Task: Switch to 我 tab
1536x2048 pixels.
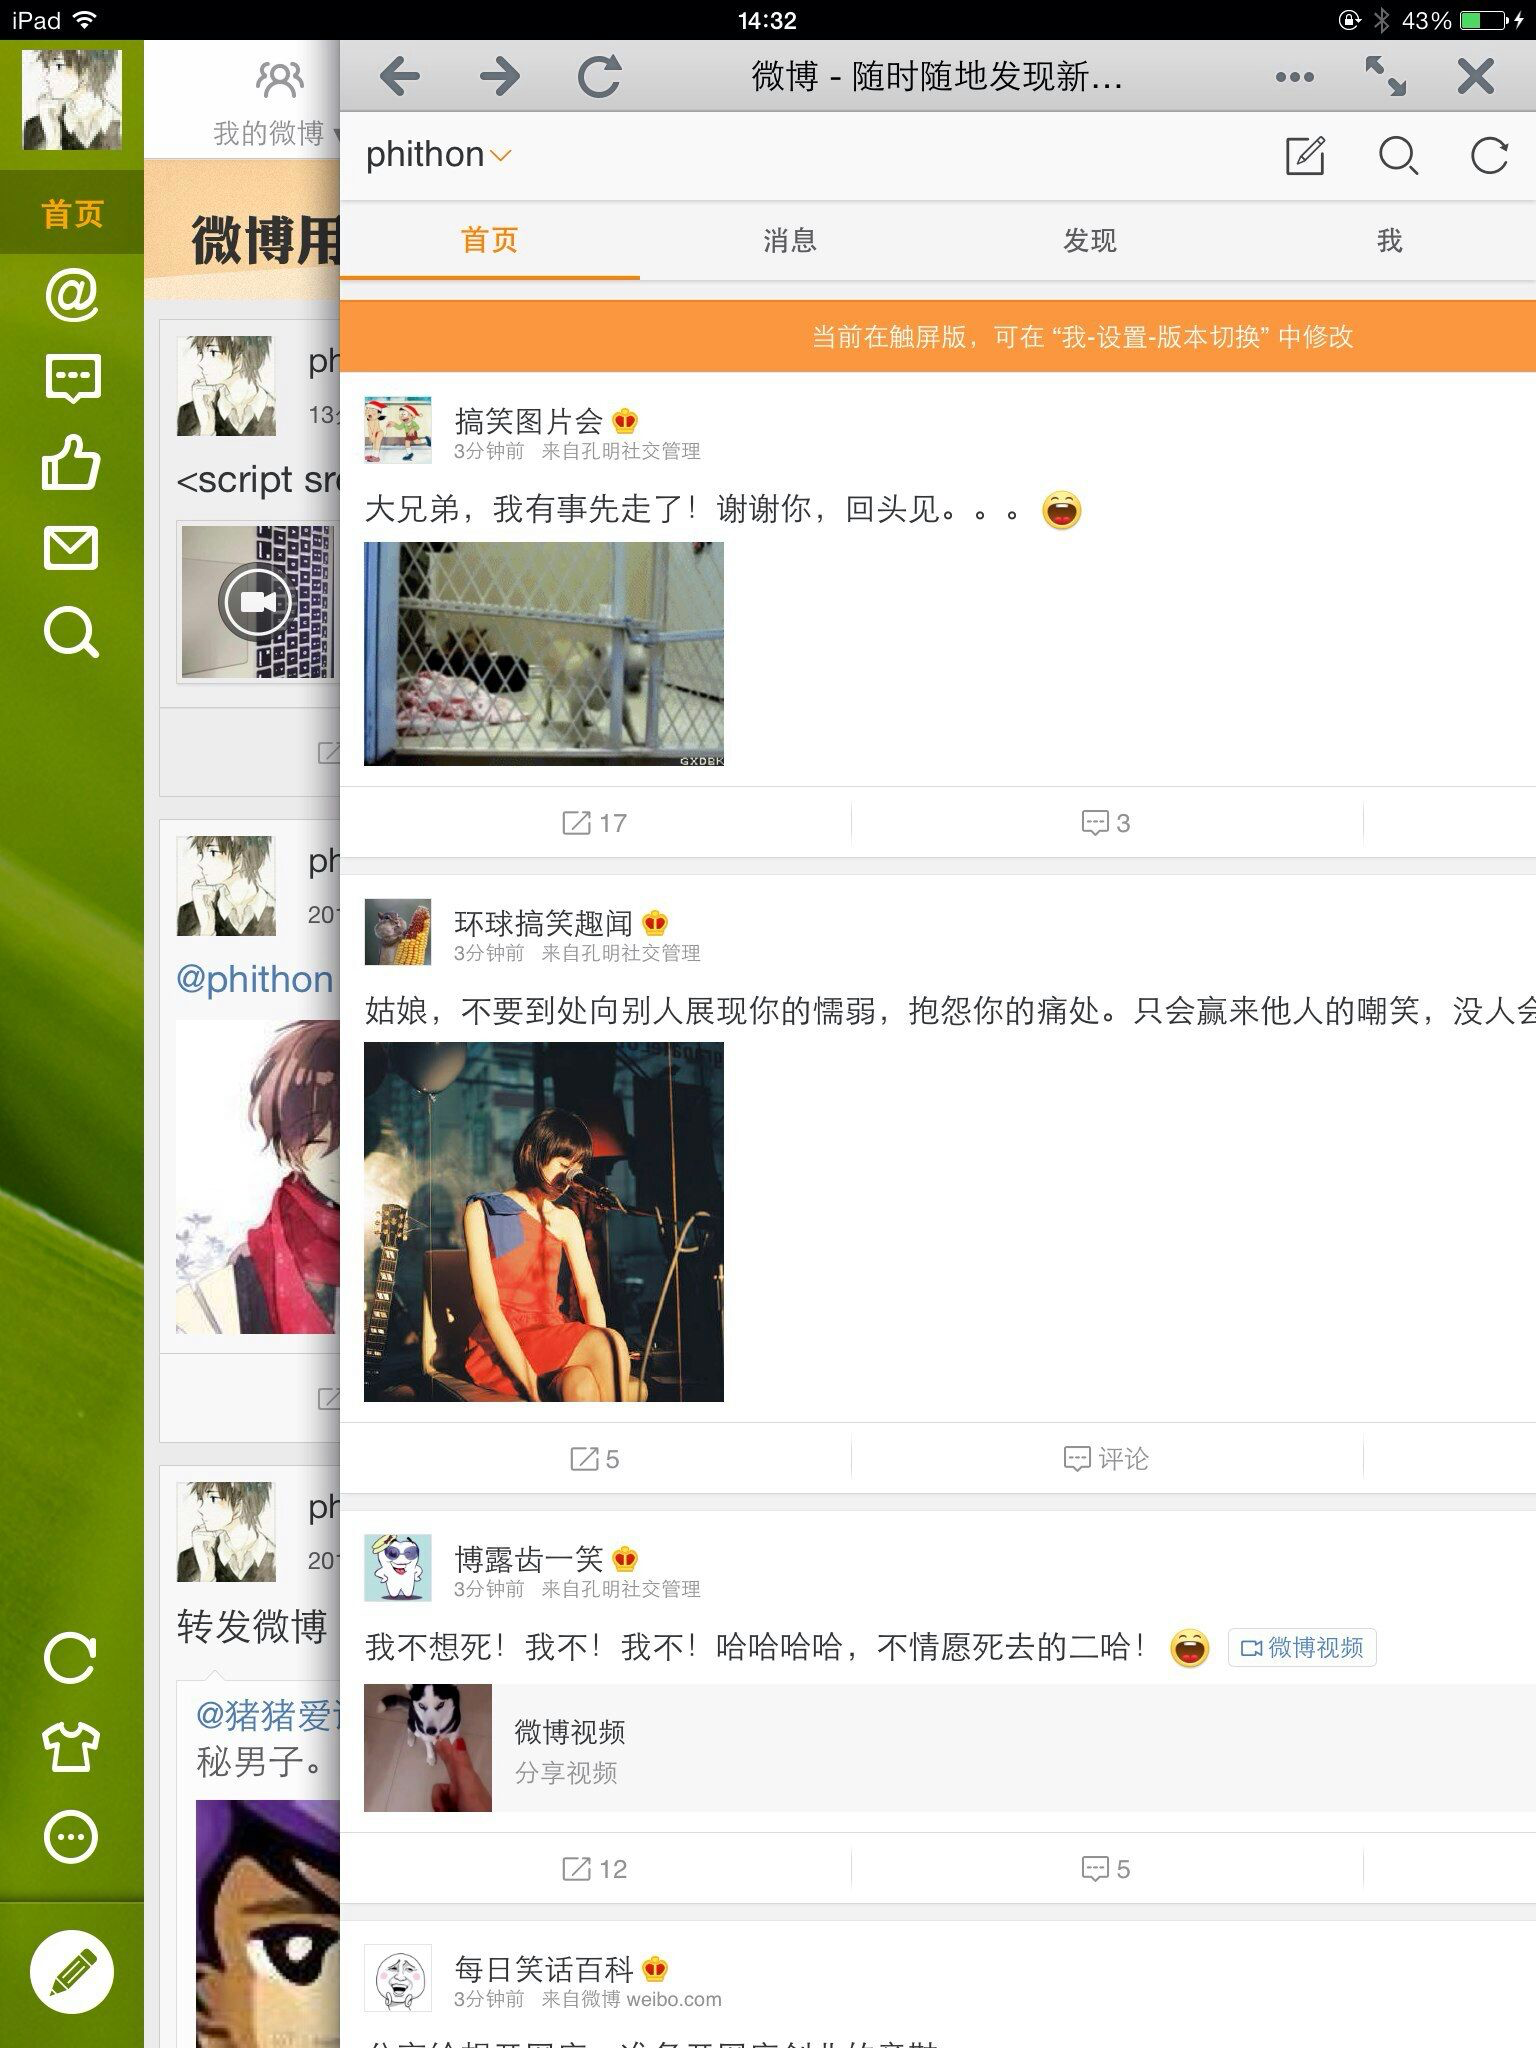Action: point(1389,240)
